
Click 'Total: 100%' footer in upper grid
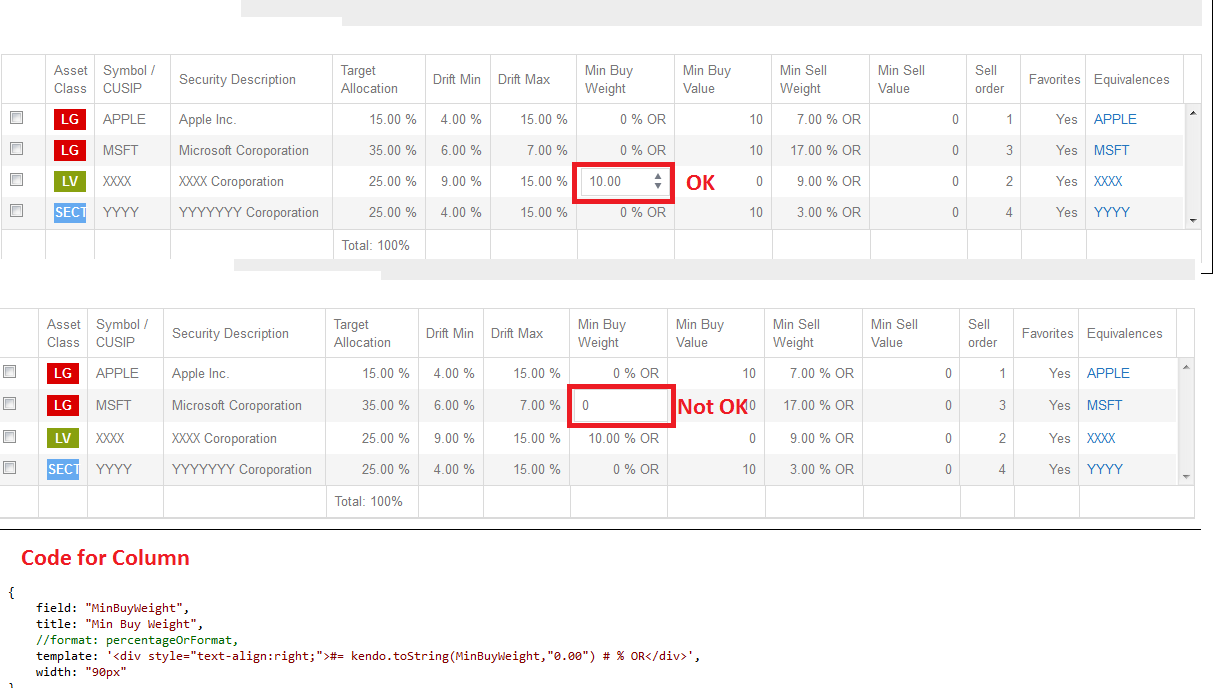pos(376,244)
